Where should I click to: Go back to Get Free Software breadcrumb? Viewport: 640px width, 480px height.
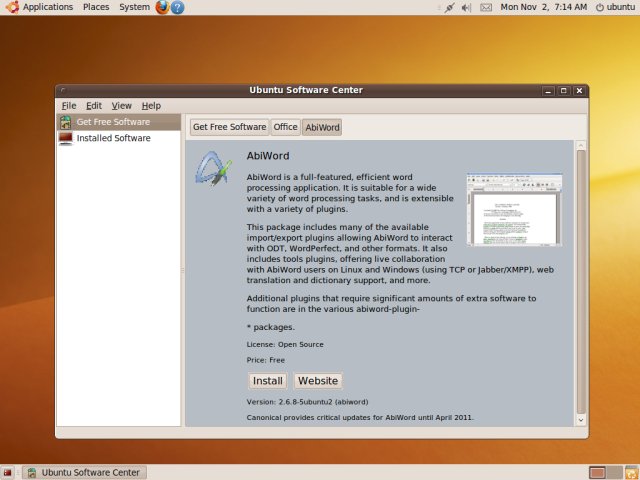point(229,127)
